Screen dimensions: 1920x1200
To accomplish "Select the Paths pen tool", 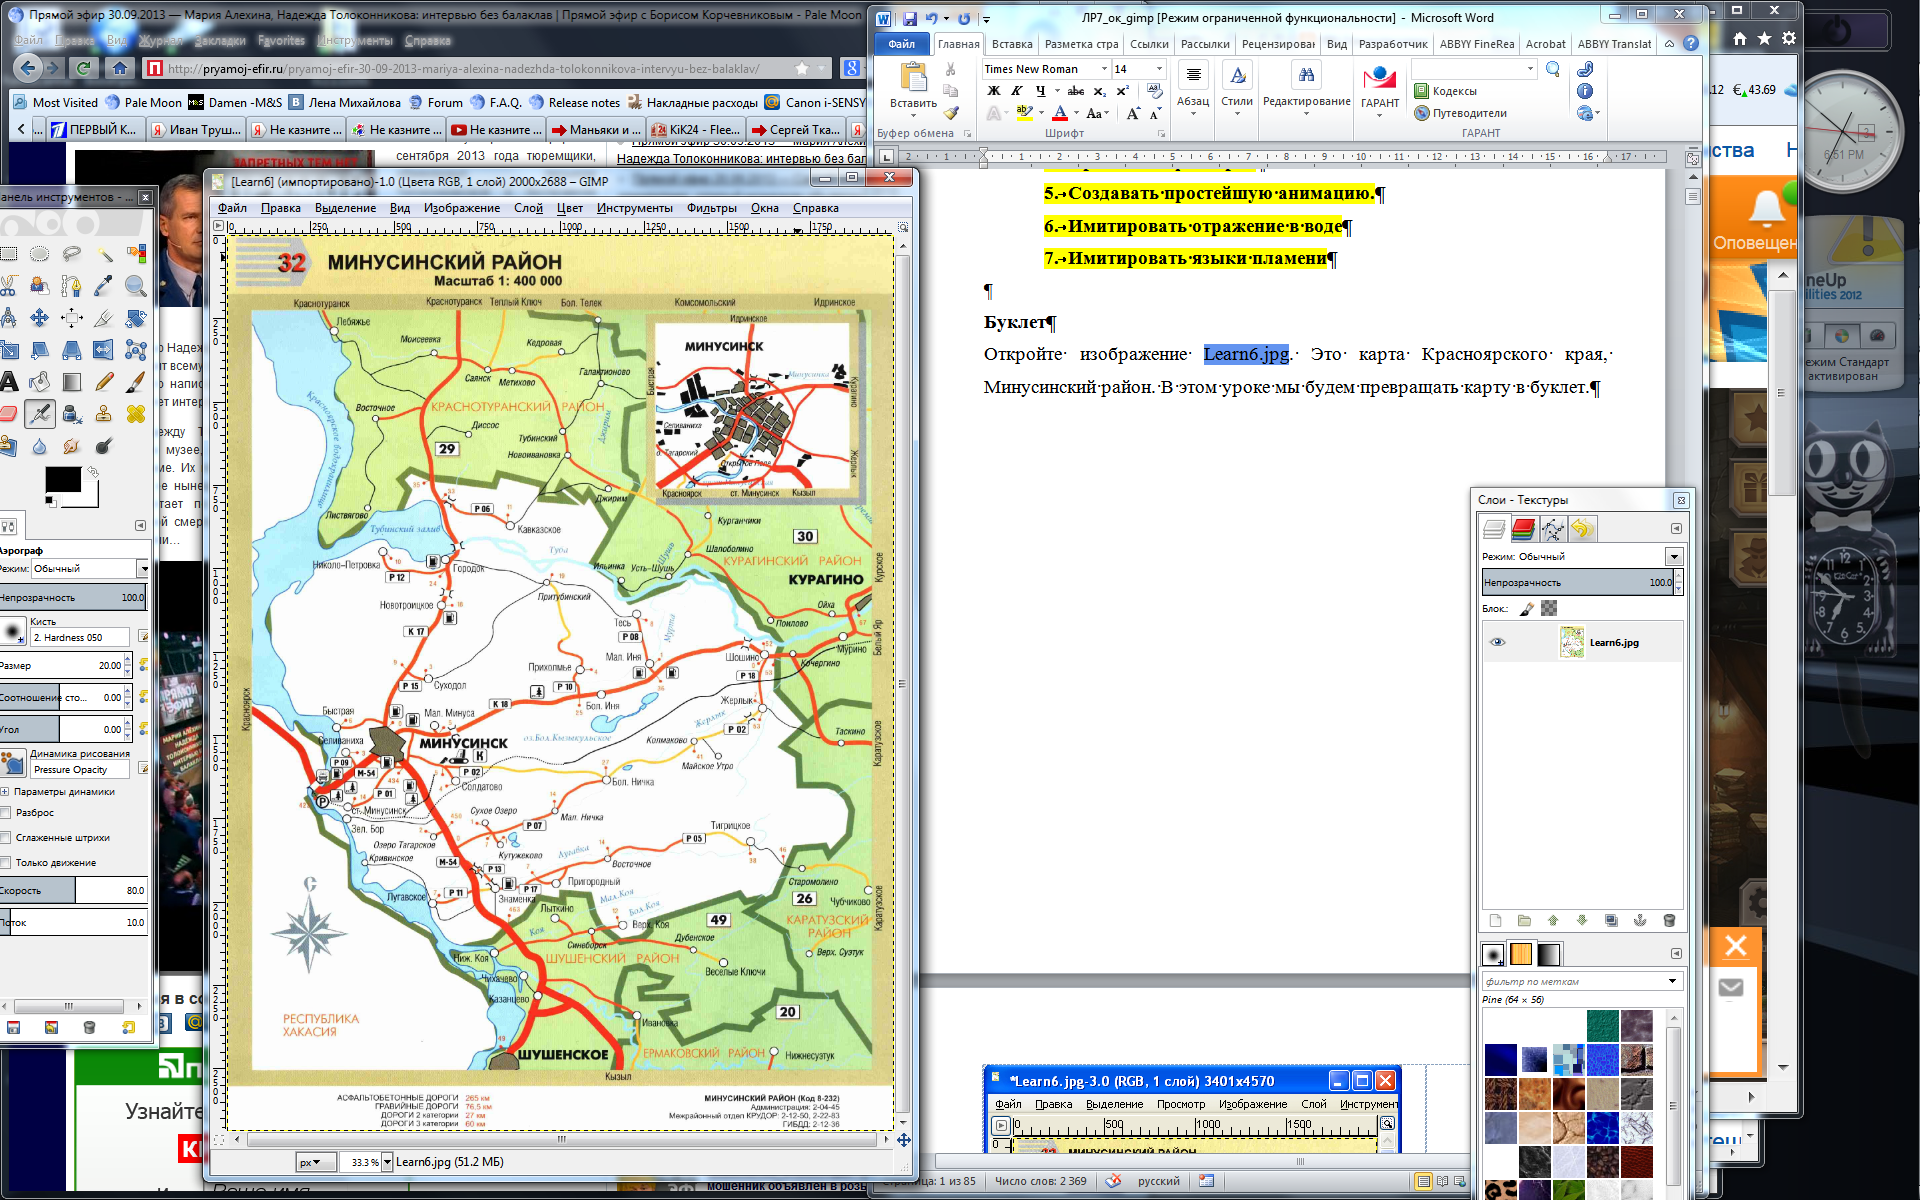I will pos(72,286).
